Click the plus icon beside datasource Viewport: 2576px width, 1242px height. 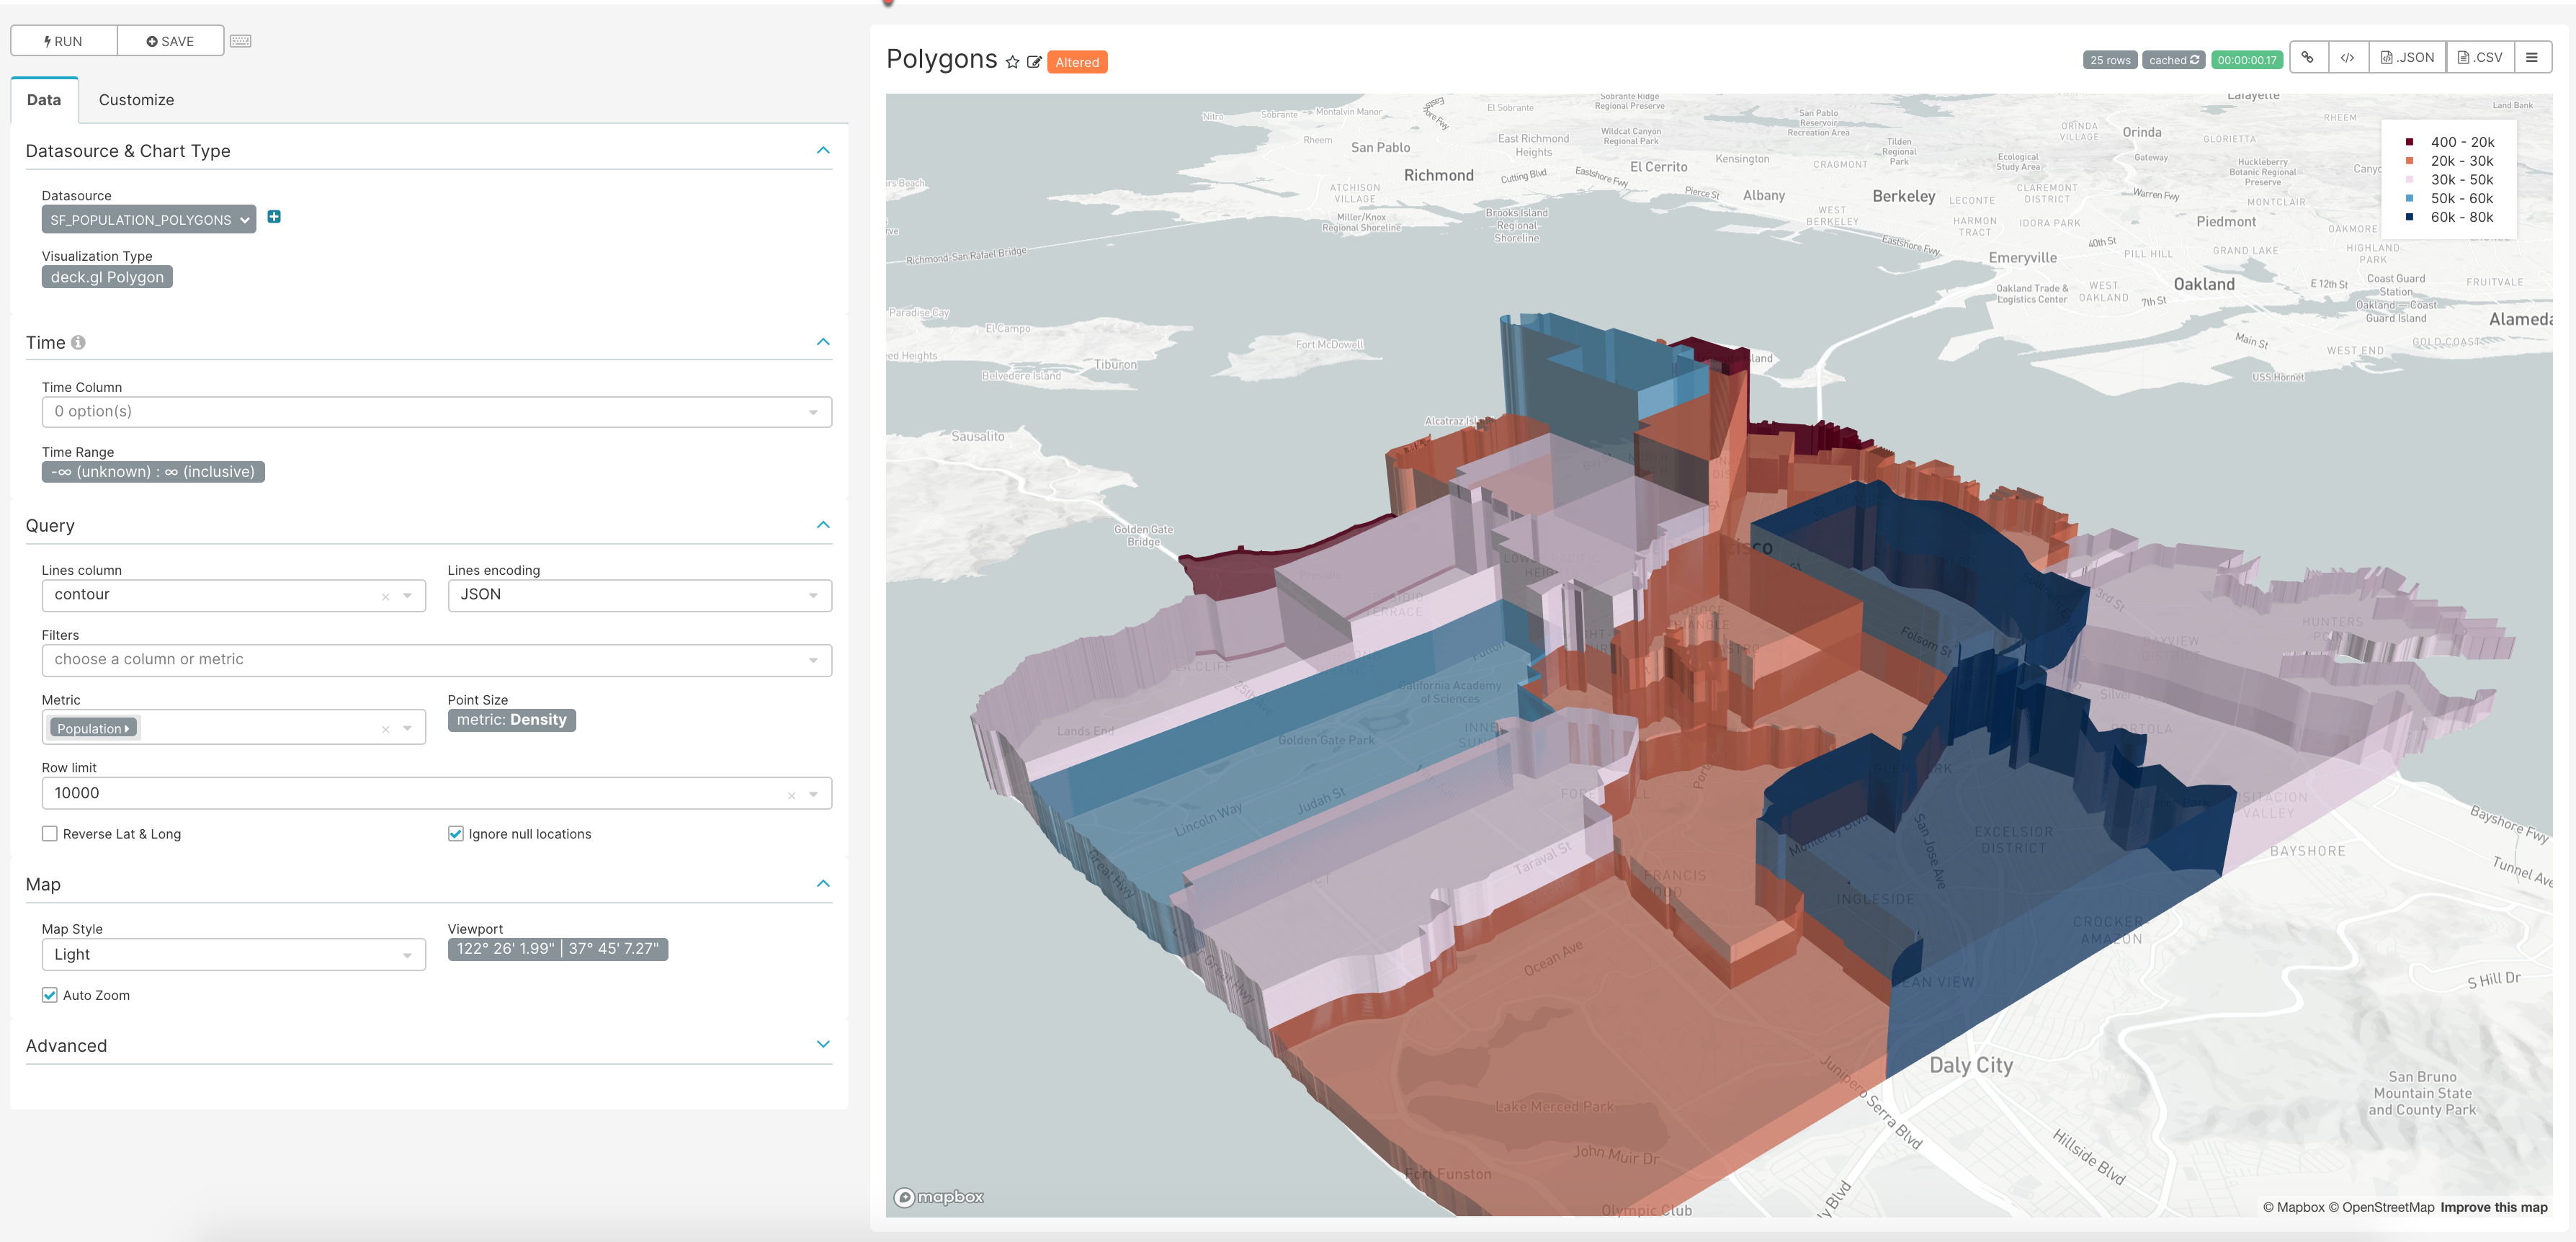pos(274,217)
